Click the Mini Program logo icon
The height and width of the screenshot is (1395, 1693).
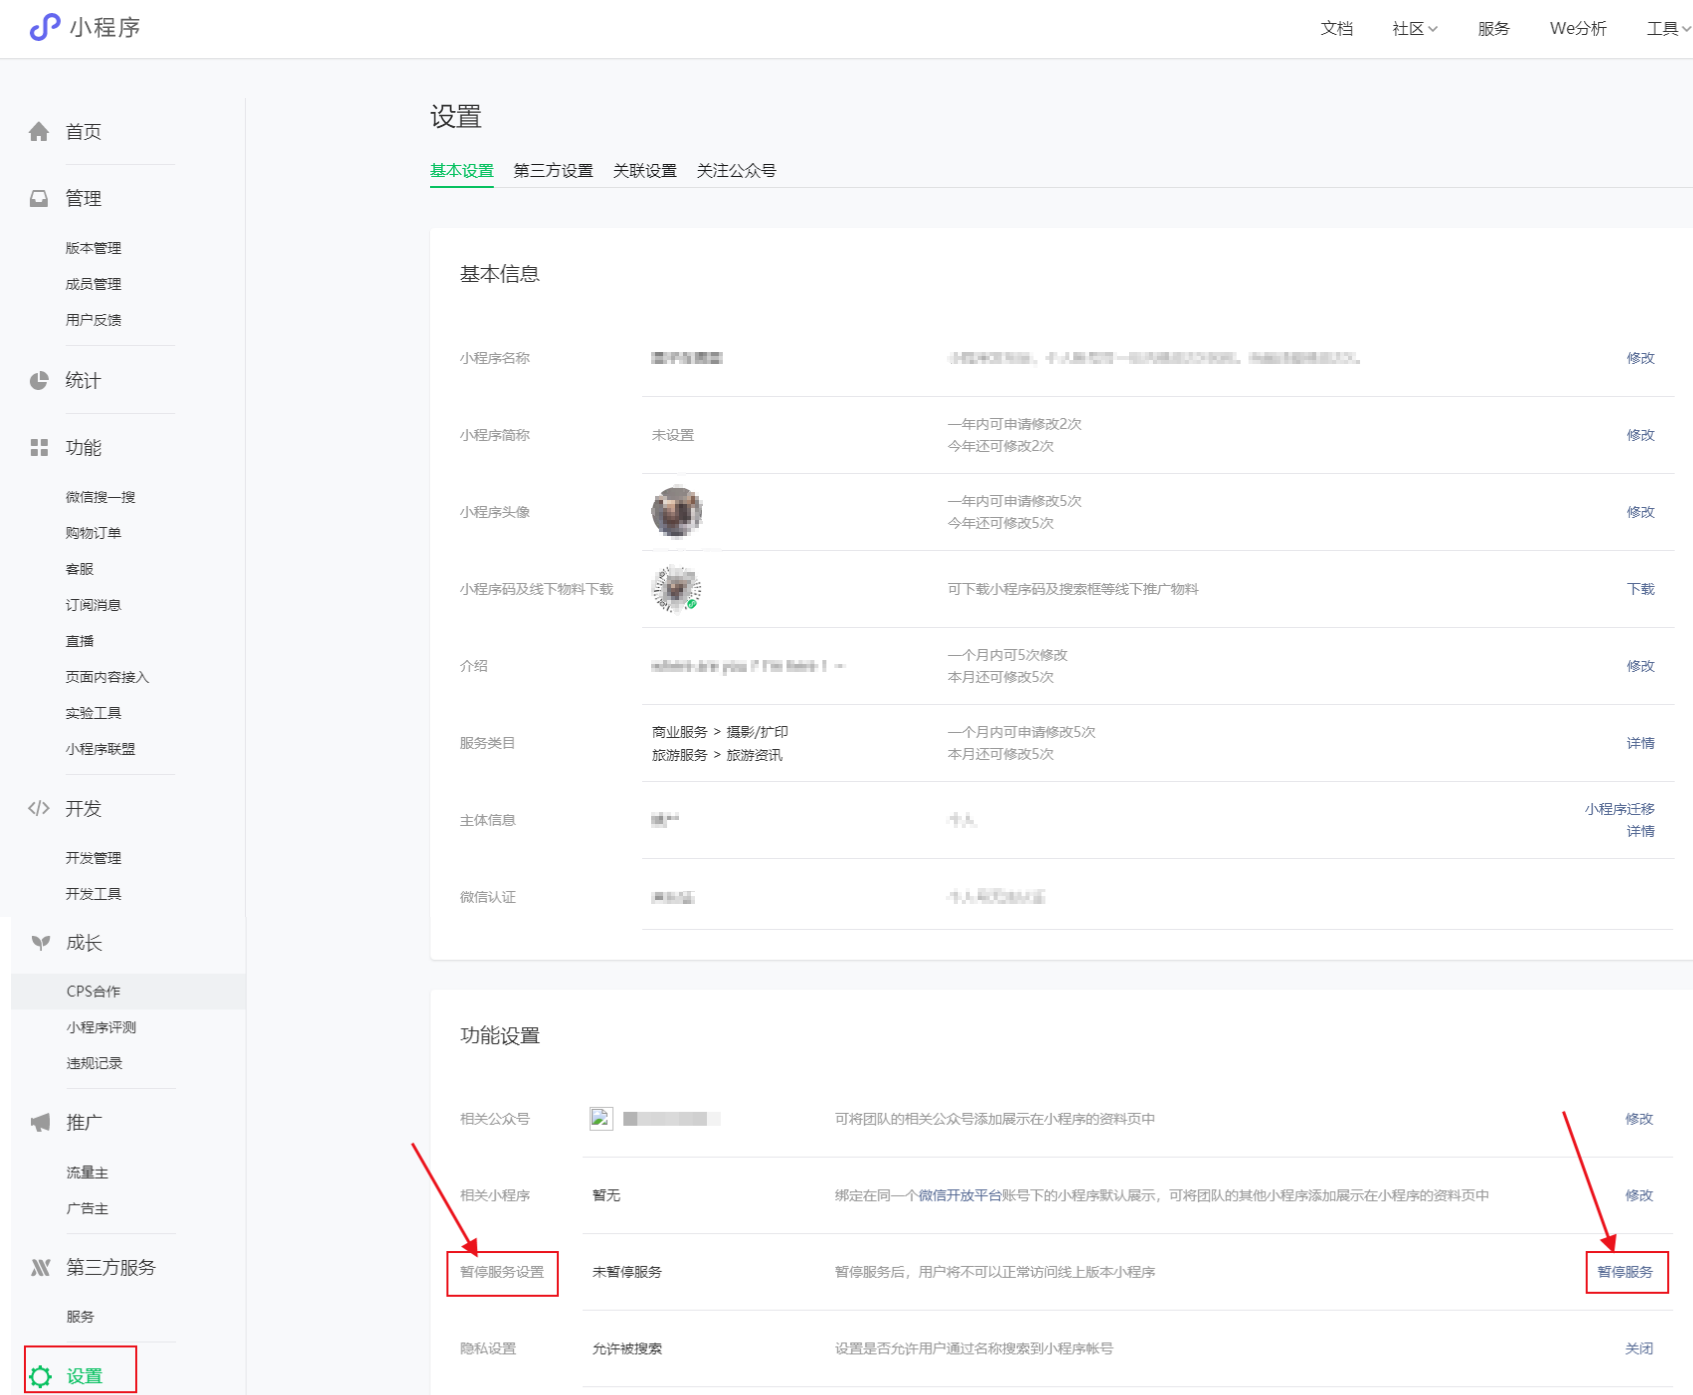pos(44,27)
